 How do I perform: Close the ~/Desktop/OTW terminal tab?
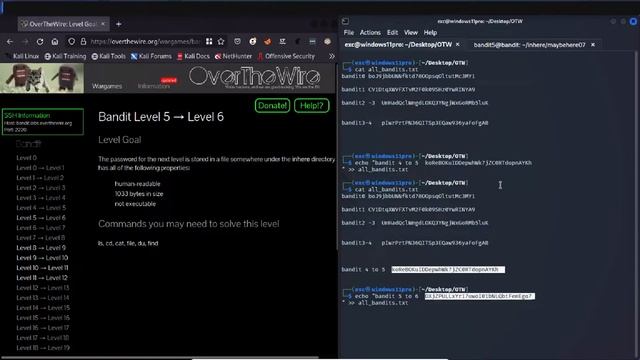458,44
